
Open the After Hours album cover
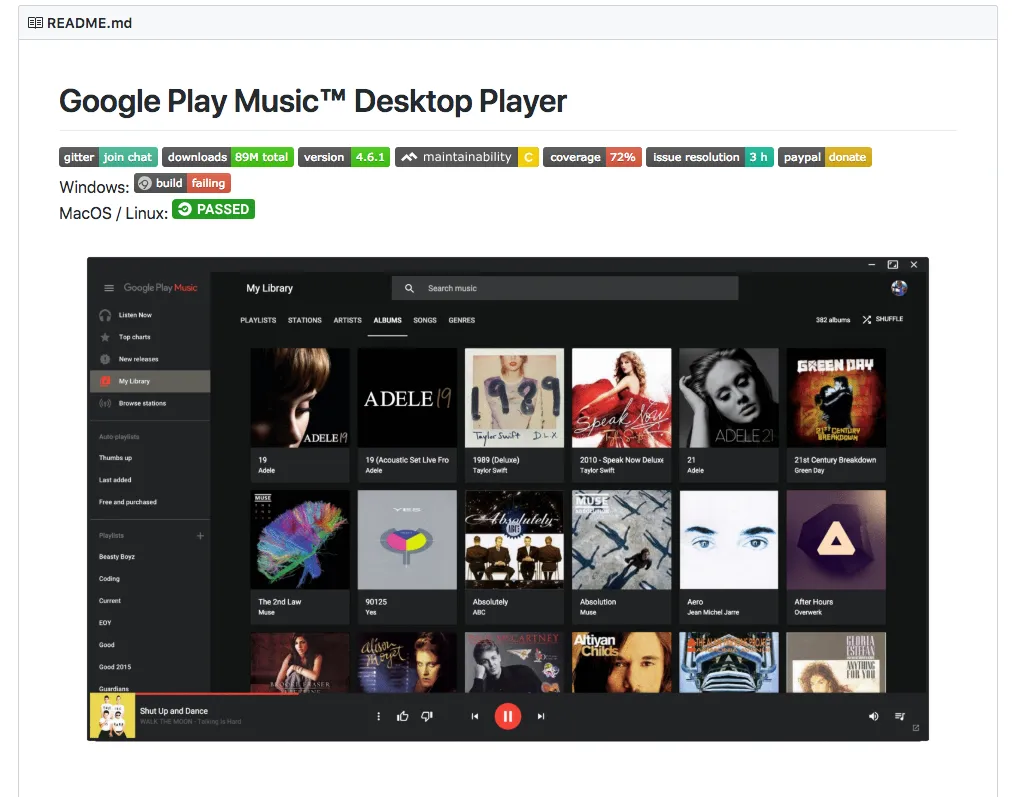tap(836, 540)
